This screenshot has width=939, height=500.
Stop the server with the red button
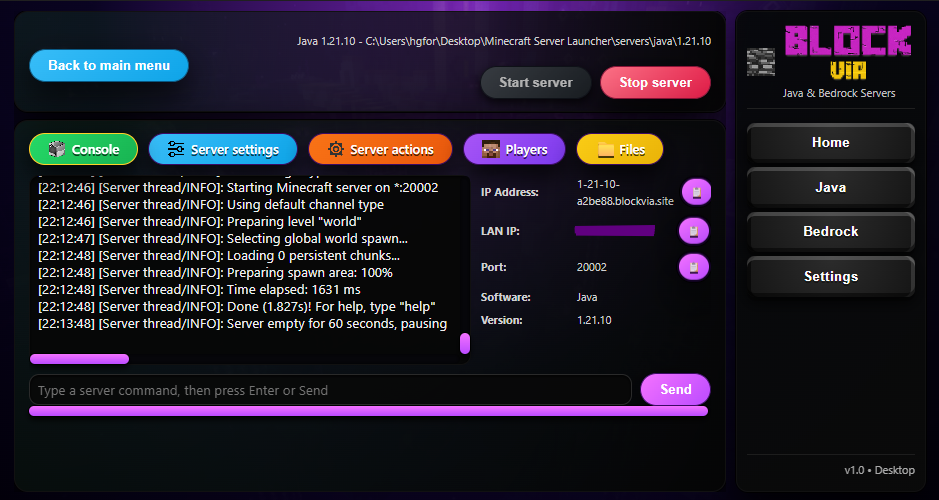point(656,83)
